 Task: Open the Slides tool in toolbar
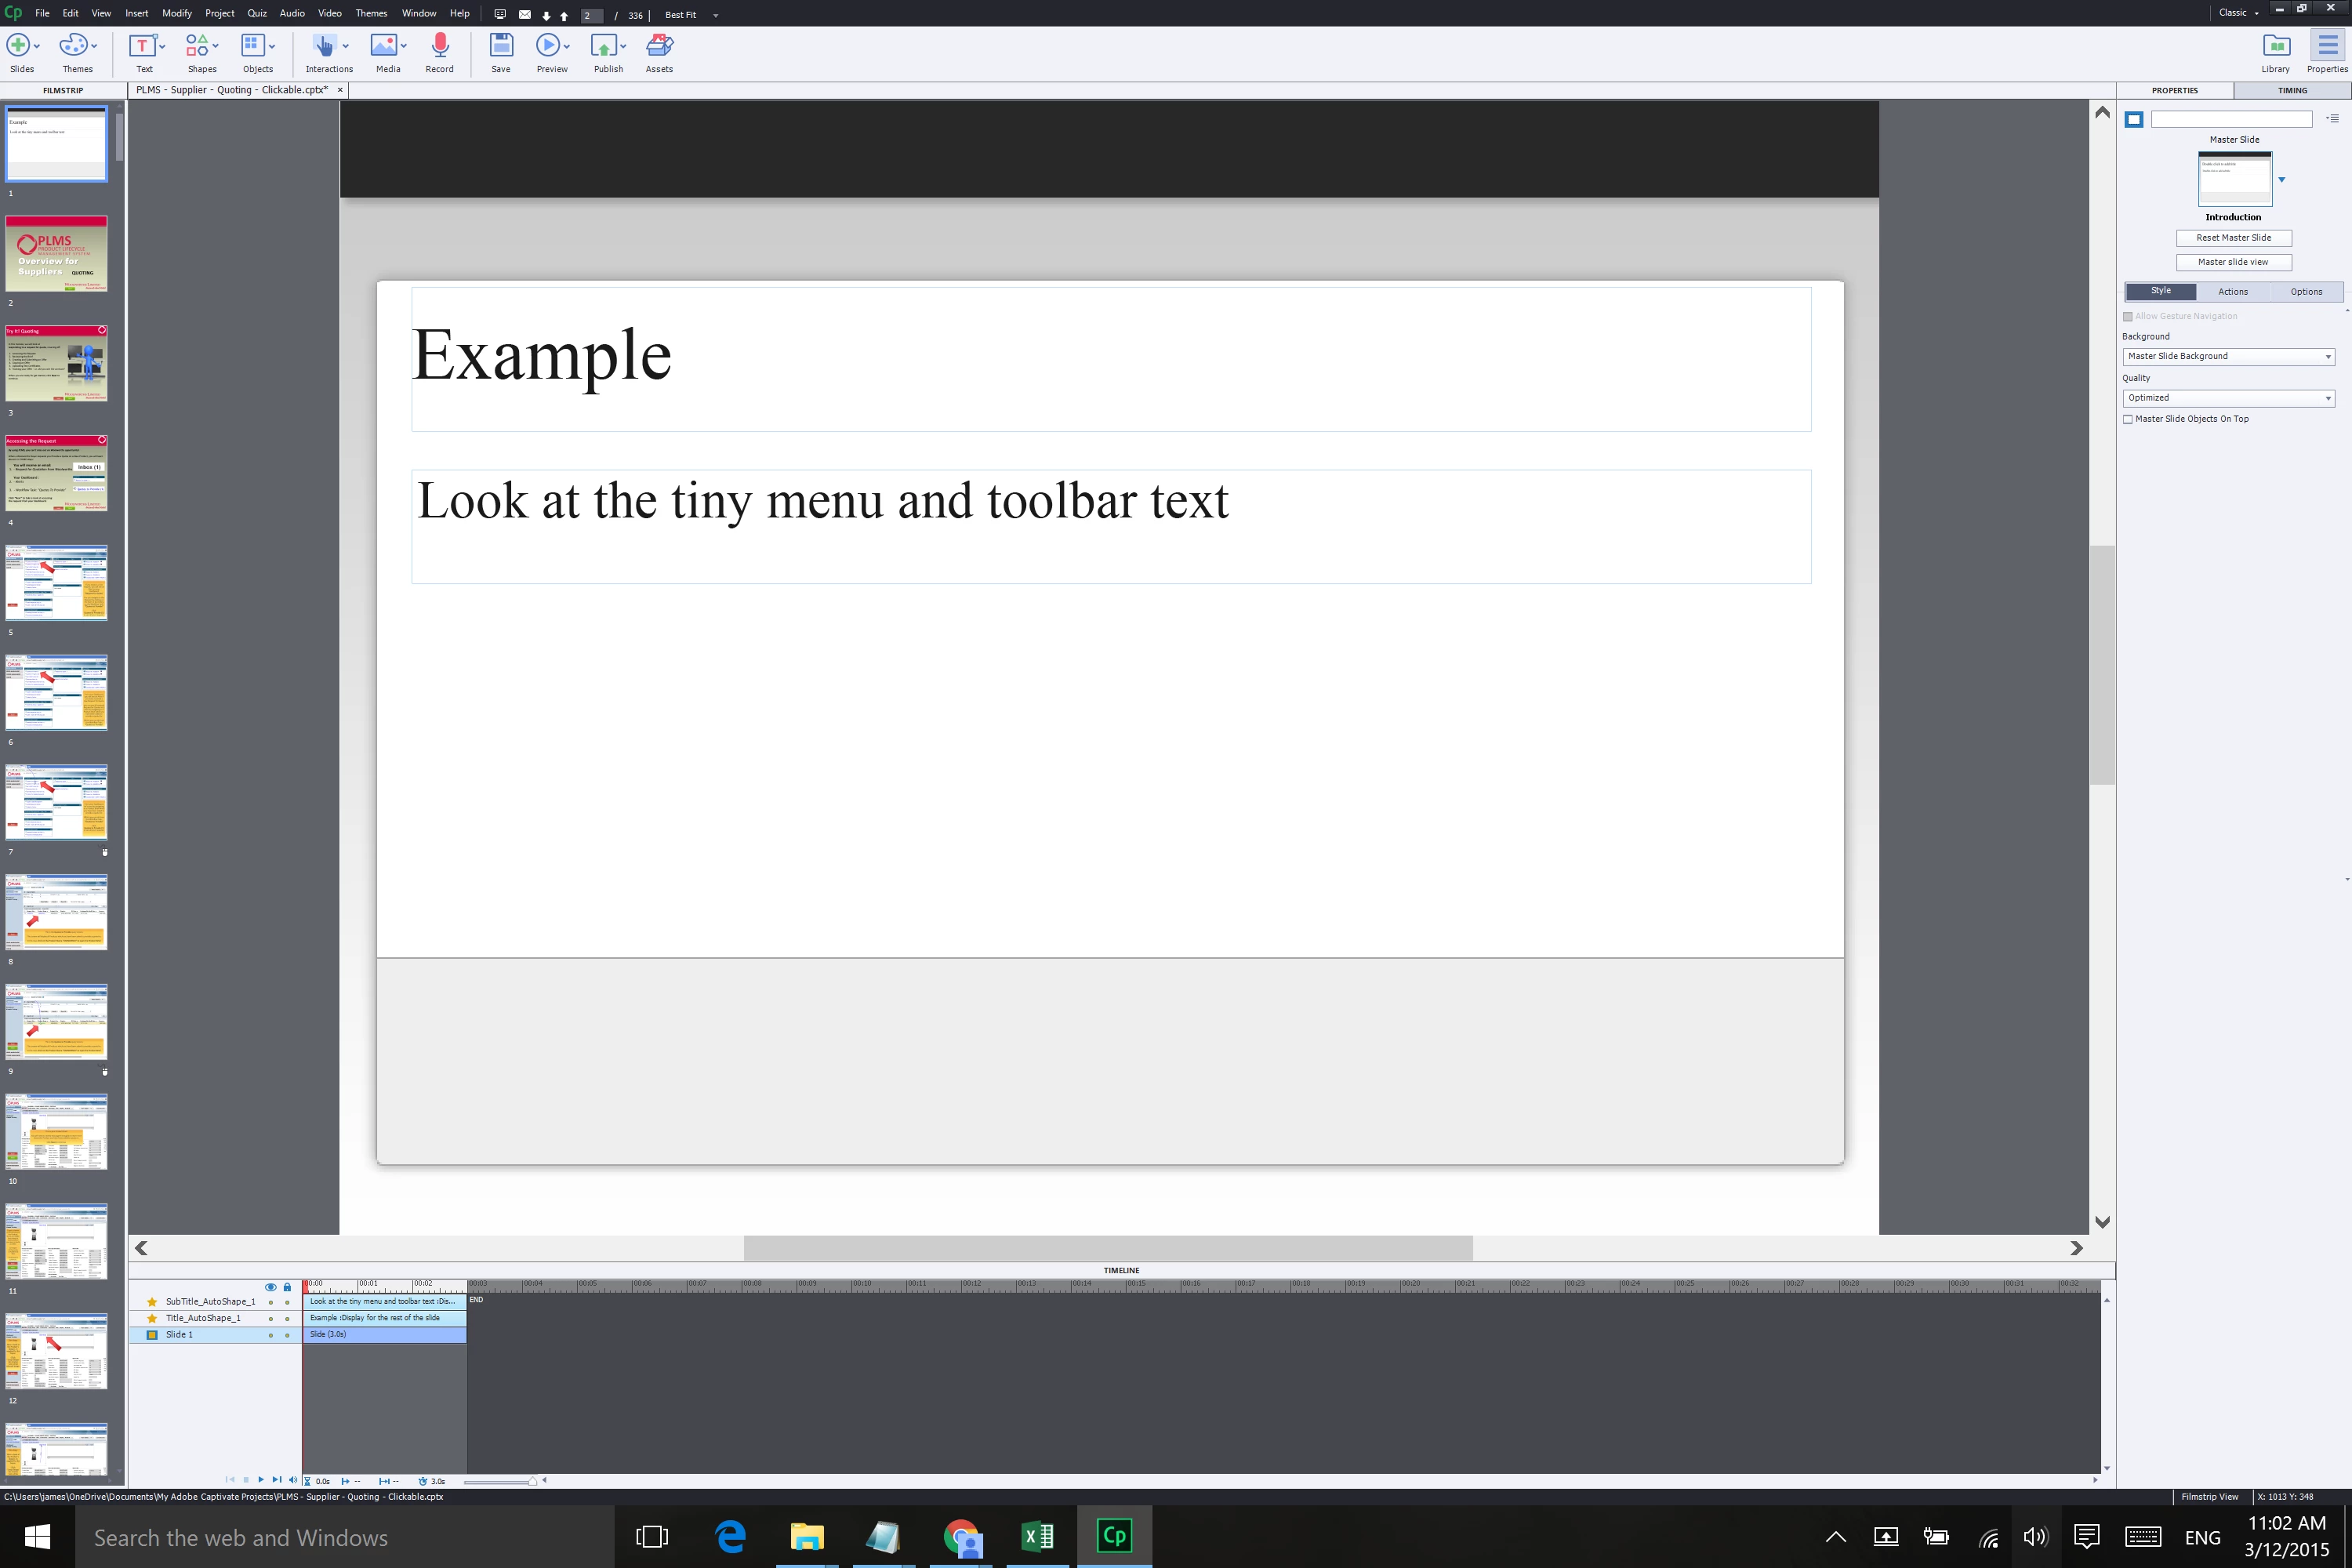coord(18,46)
